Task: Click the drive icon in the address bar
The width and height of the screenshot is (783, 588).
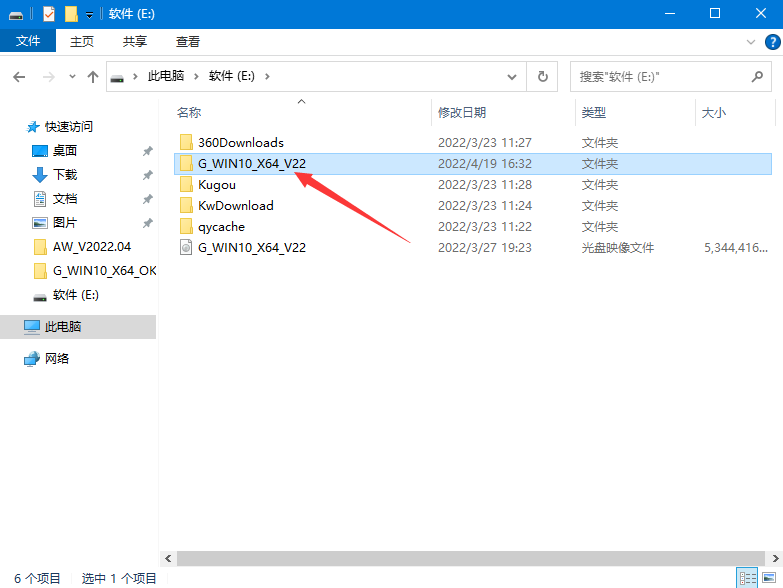Action: (x=117, y=77)
